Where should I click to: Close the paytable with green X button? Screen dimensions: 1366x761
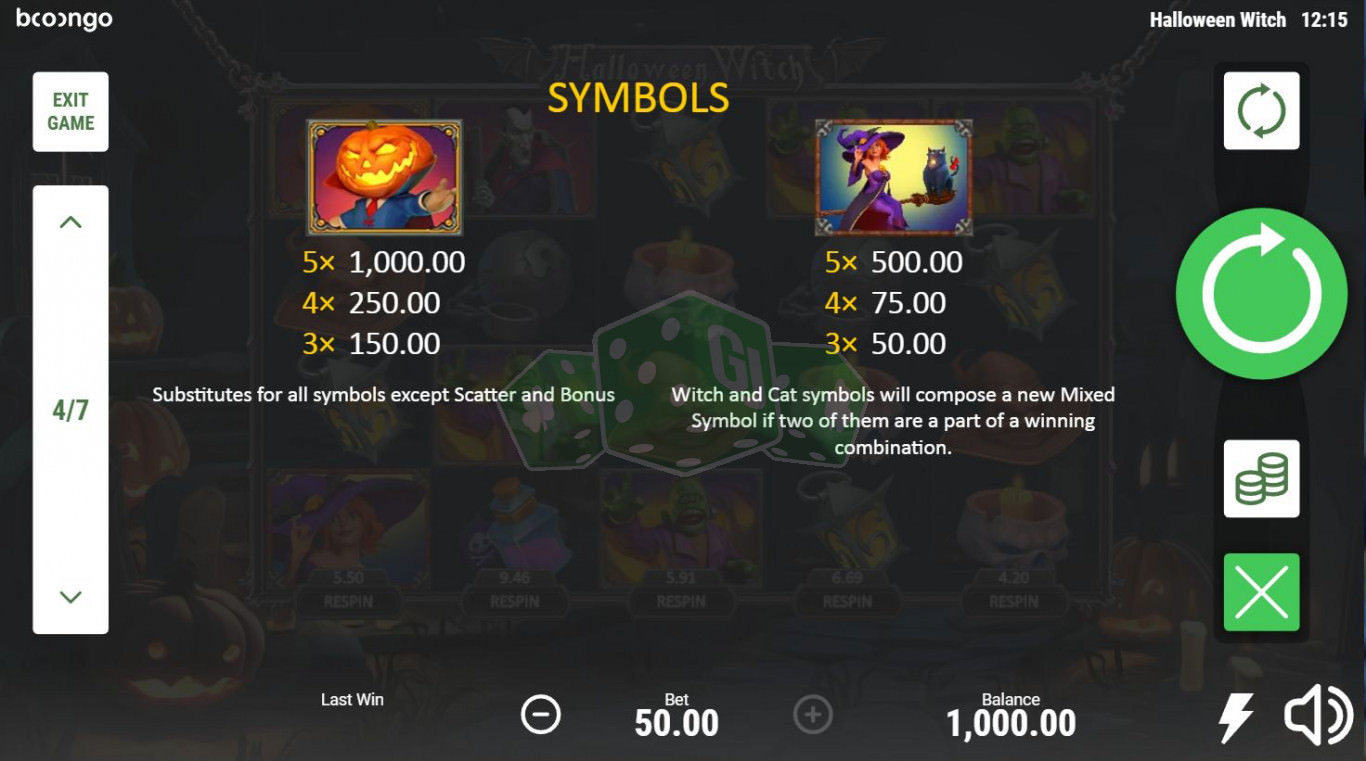1261,592
